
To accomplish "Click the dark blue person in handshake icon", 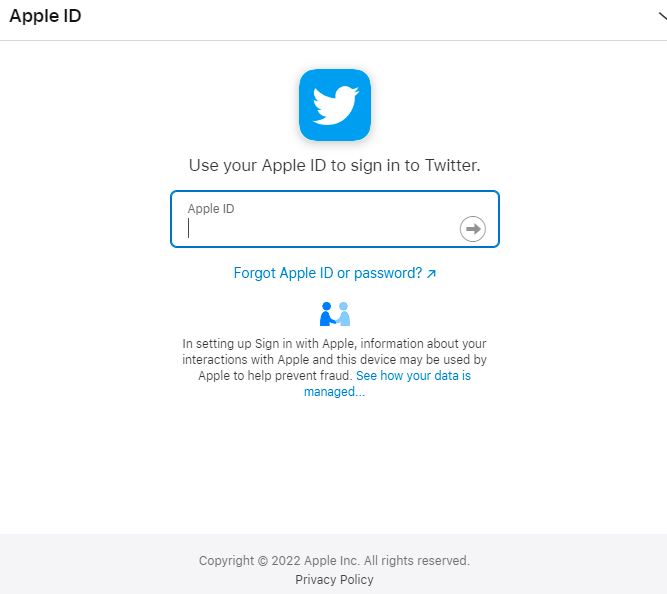I will 327,314.
